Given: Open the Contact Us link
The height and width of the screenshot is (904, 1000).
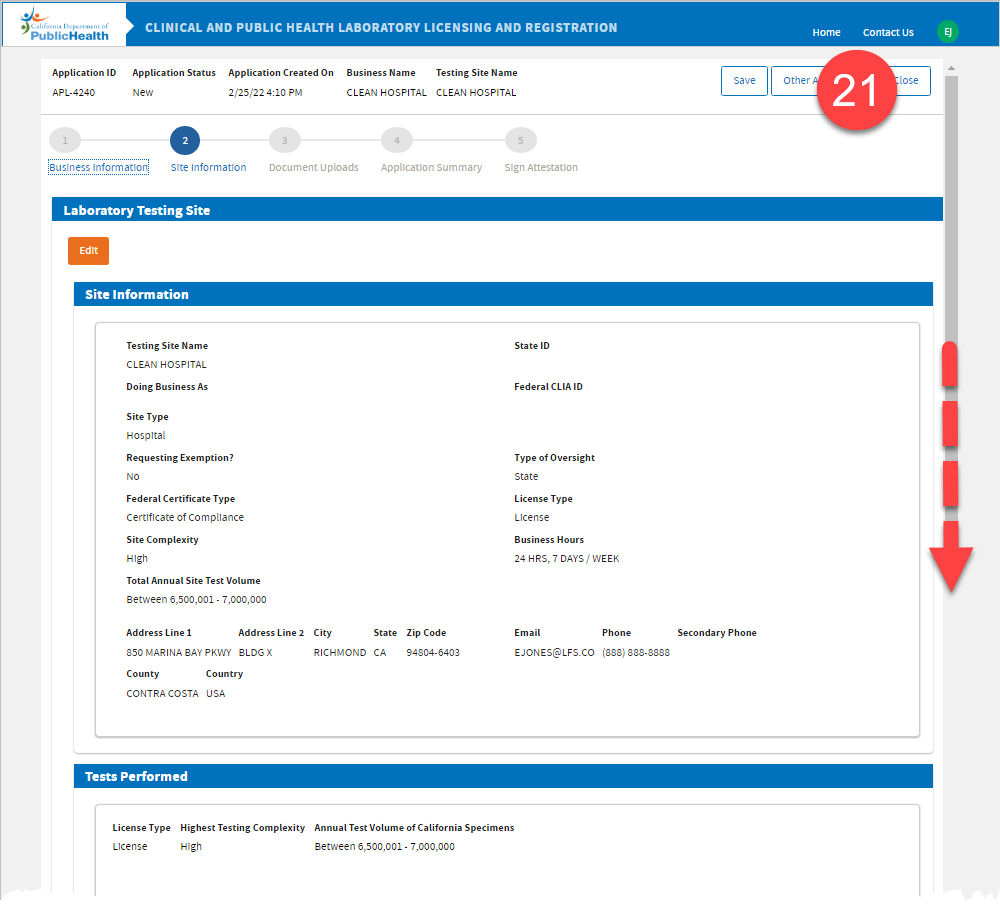Looking at the screenshot, I should click(888, 33).
